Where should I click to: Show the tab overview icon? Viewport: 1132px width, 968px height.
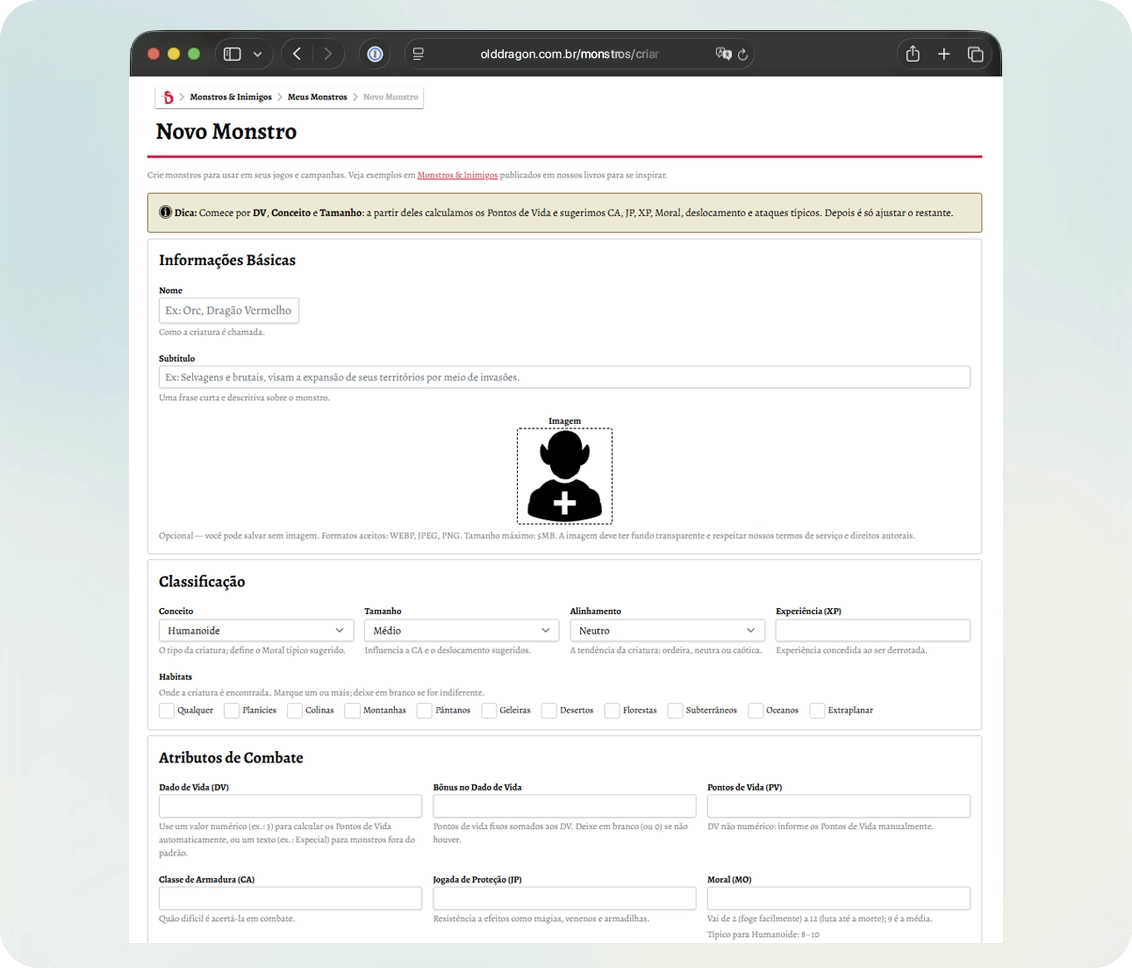975,54
